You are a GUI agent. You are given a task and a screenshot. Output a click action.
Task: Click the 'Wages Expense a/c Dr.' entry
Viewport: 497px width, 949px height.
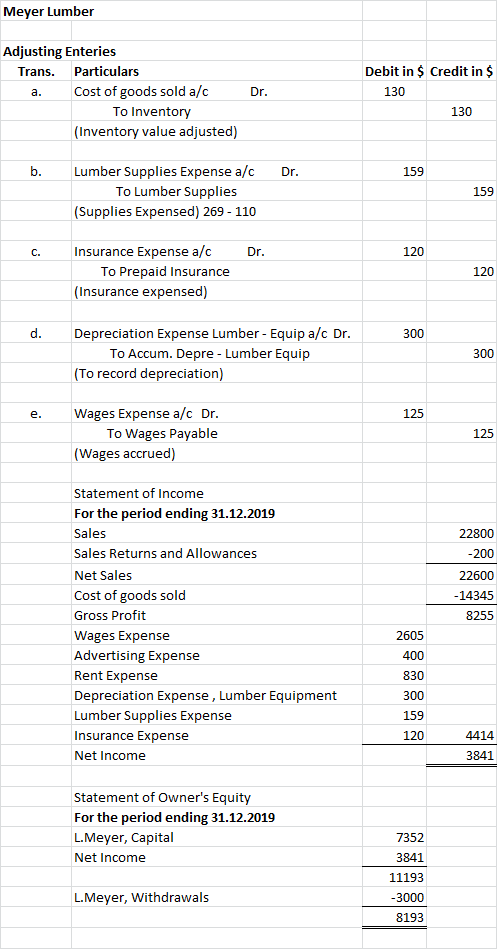point(146,414)
